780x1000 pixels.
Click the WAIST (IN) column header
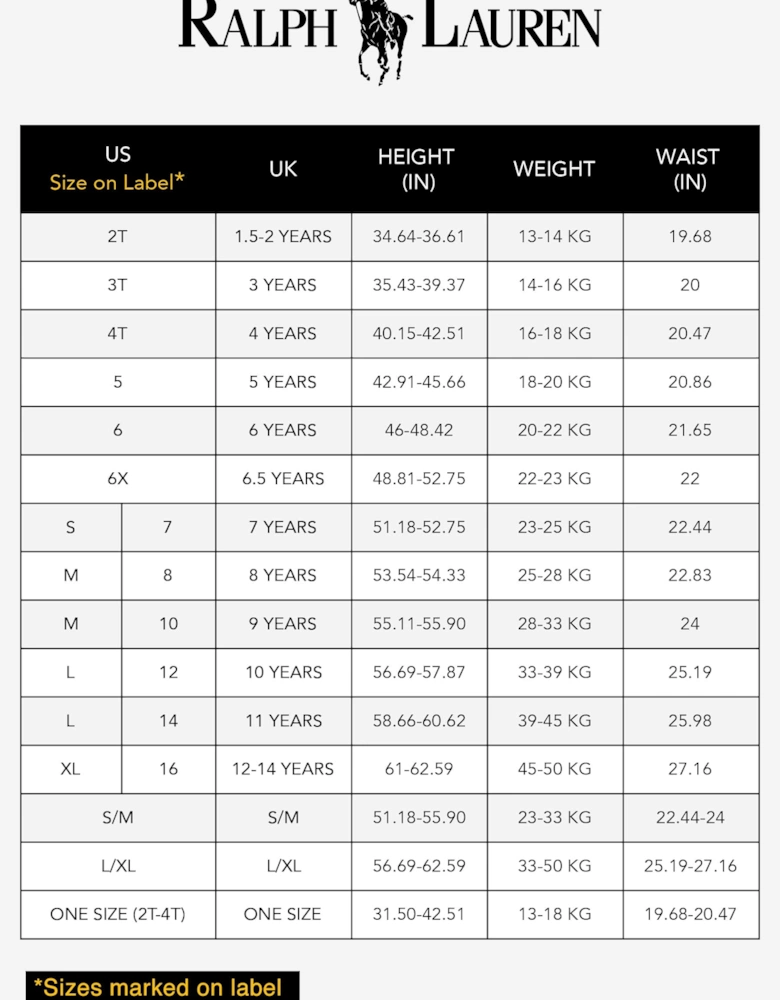point(689,168)
